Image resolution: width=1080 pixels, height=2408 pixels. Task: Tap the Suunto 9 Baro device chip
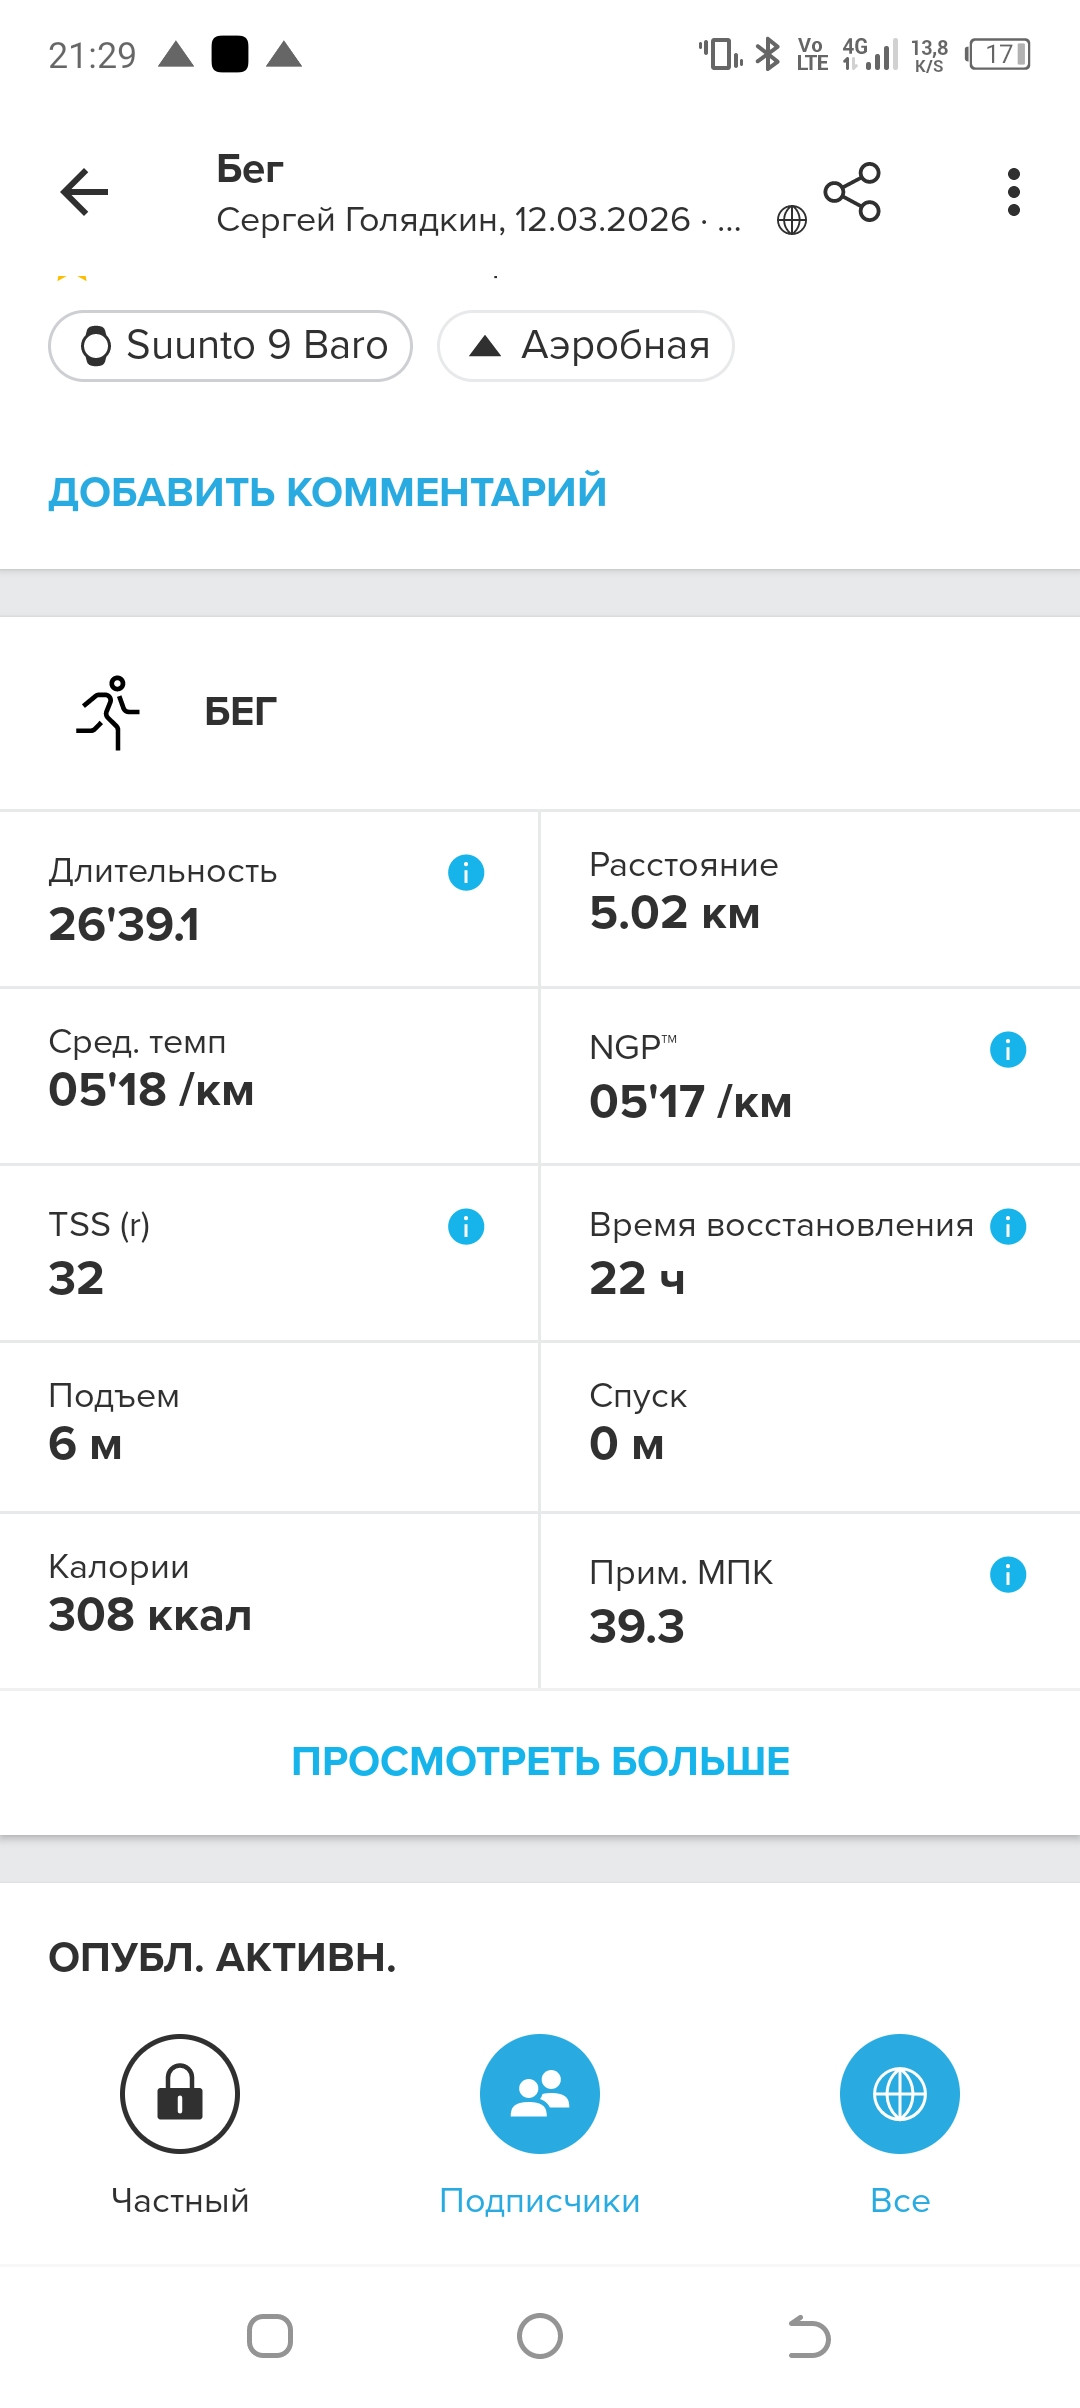point(231,346)
